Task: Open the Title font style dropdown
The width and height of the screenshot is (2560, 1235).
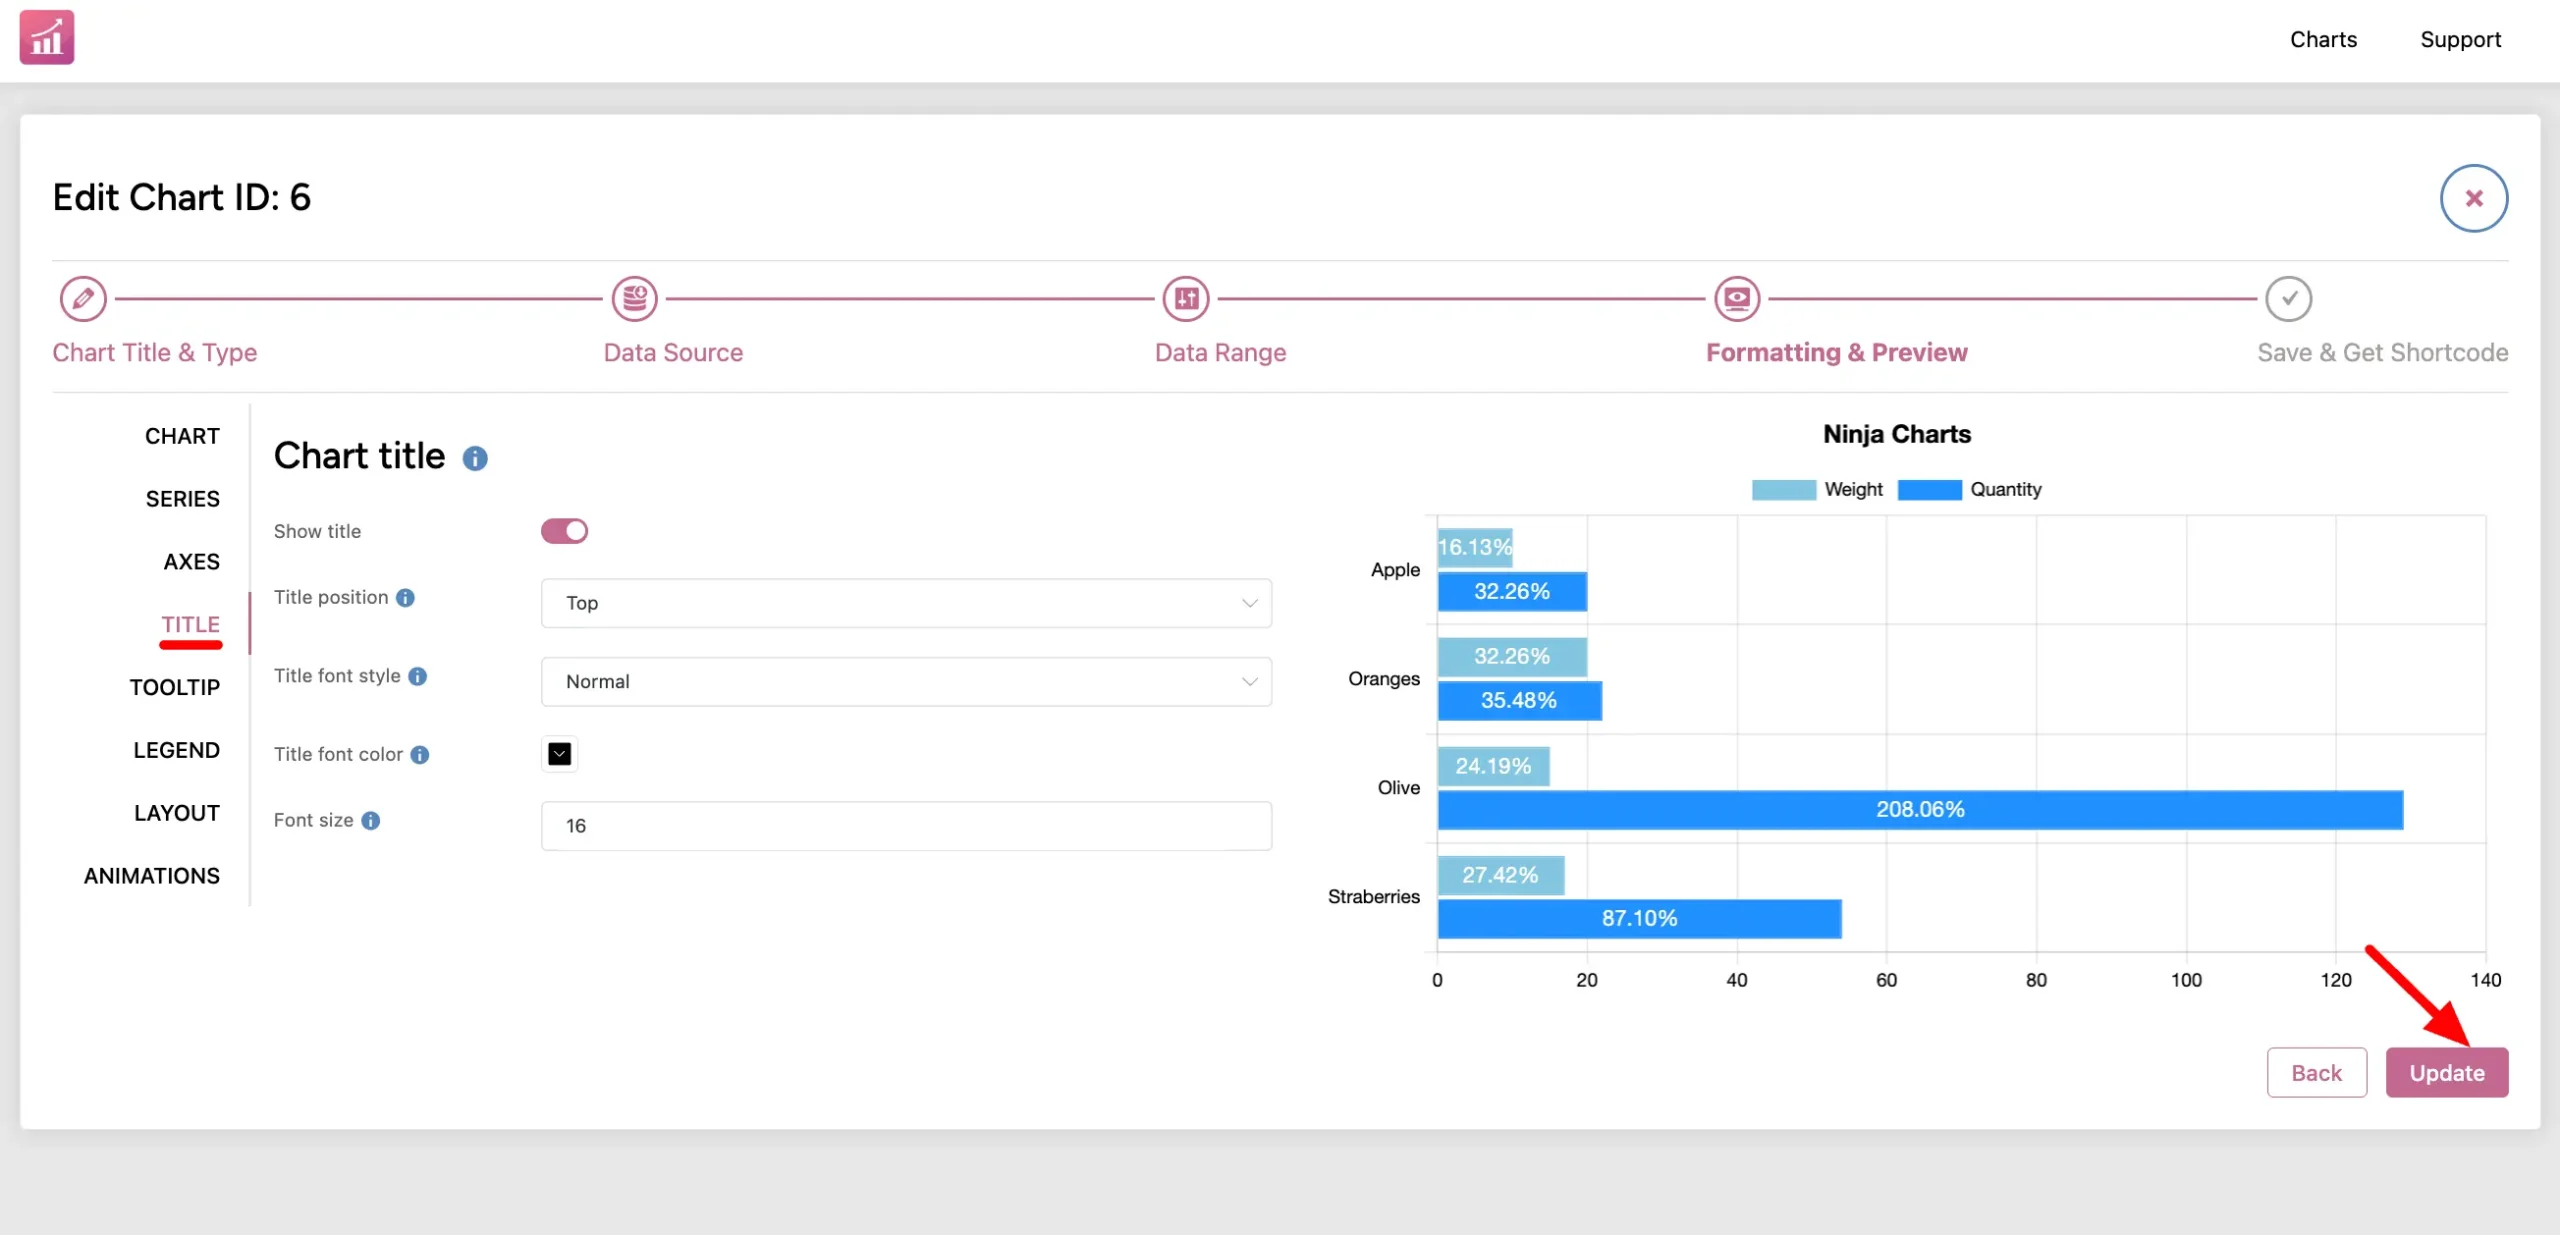Action: 906,682
